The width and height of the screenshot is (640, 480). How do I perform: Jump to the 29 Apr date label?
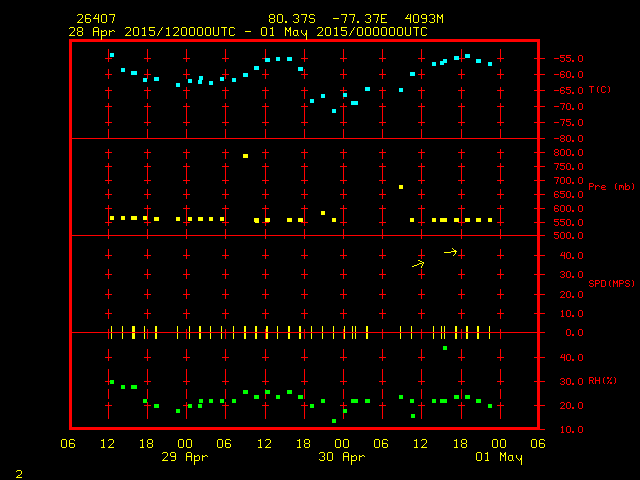point(185,458)
